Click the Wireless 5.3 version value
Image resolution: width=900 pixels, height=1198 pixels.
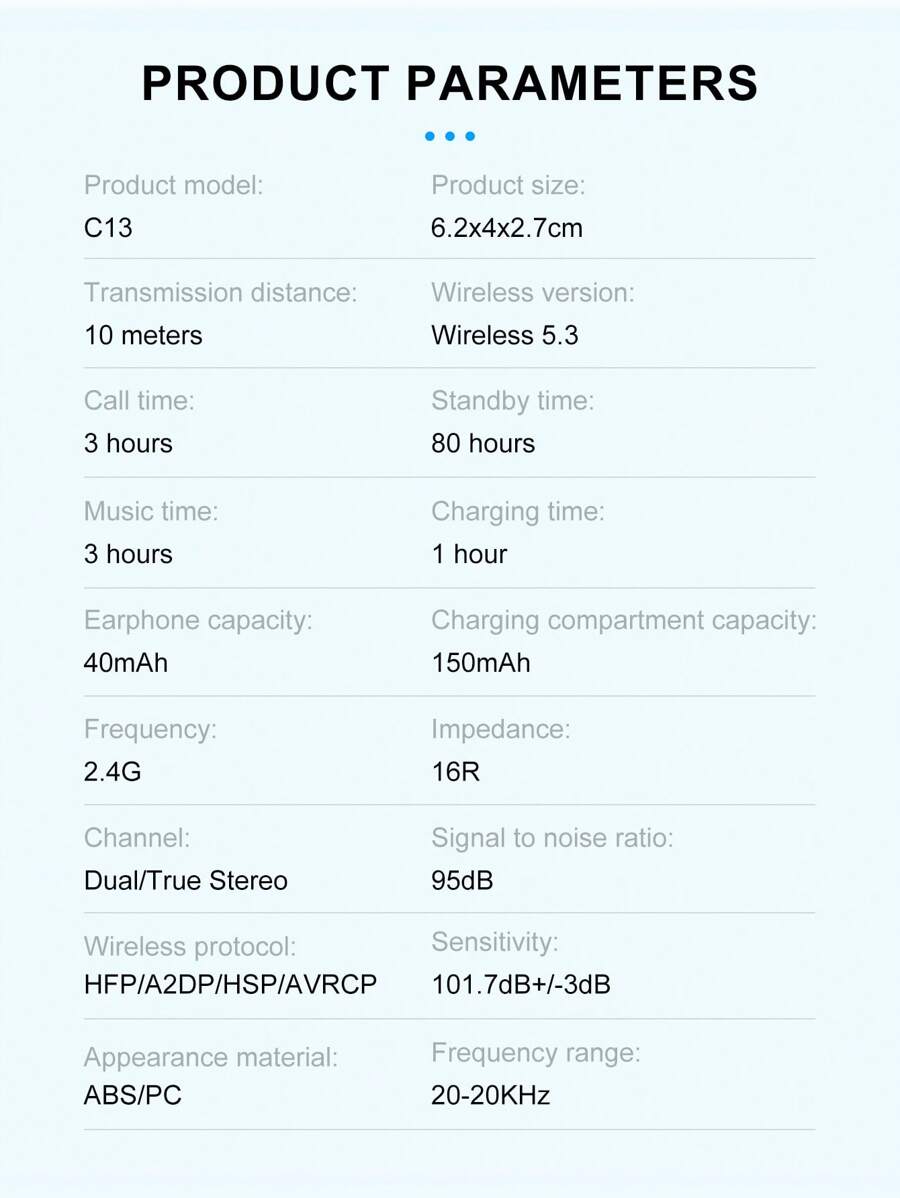click(505, 335)
